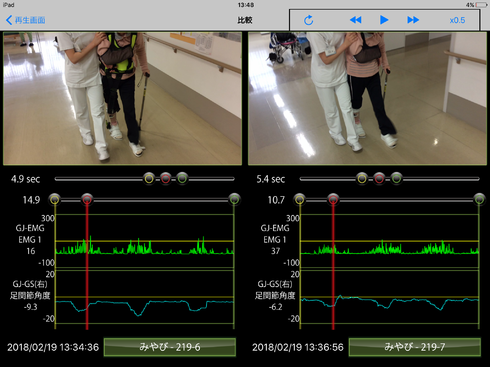Select yellow marker on the 5.4 sec slider
Screen dimensions: 490x367
[362, 179]
